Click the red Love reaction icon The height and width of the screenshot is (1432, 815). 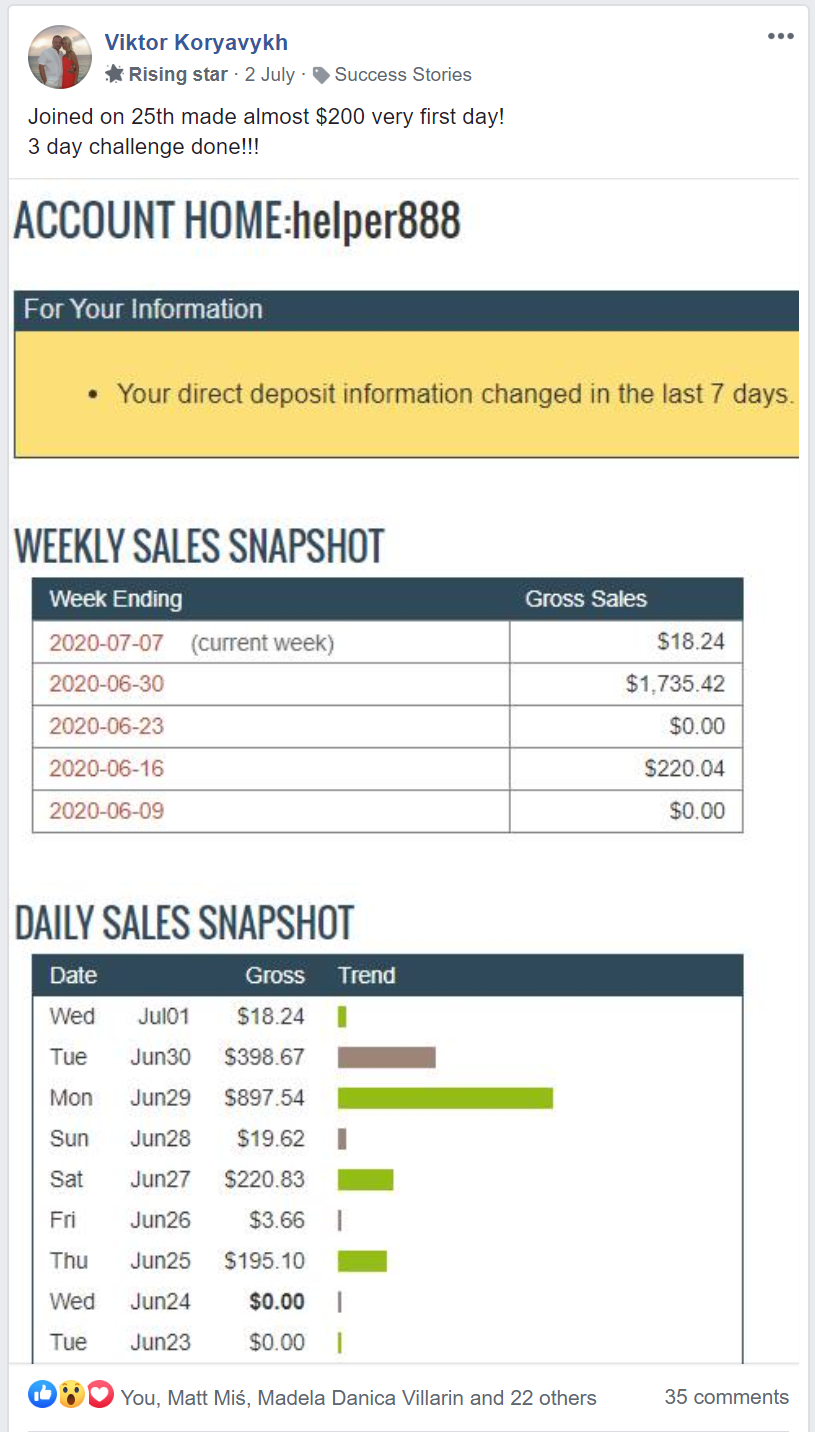[x=100, y=1394]
